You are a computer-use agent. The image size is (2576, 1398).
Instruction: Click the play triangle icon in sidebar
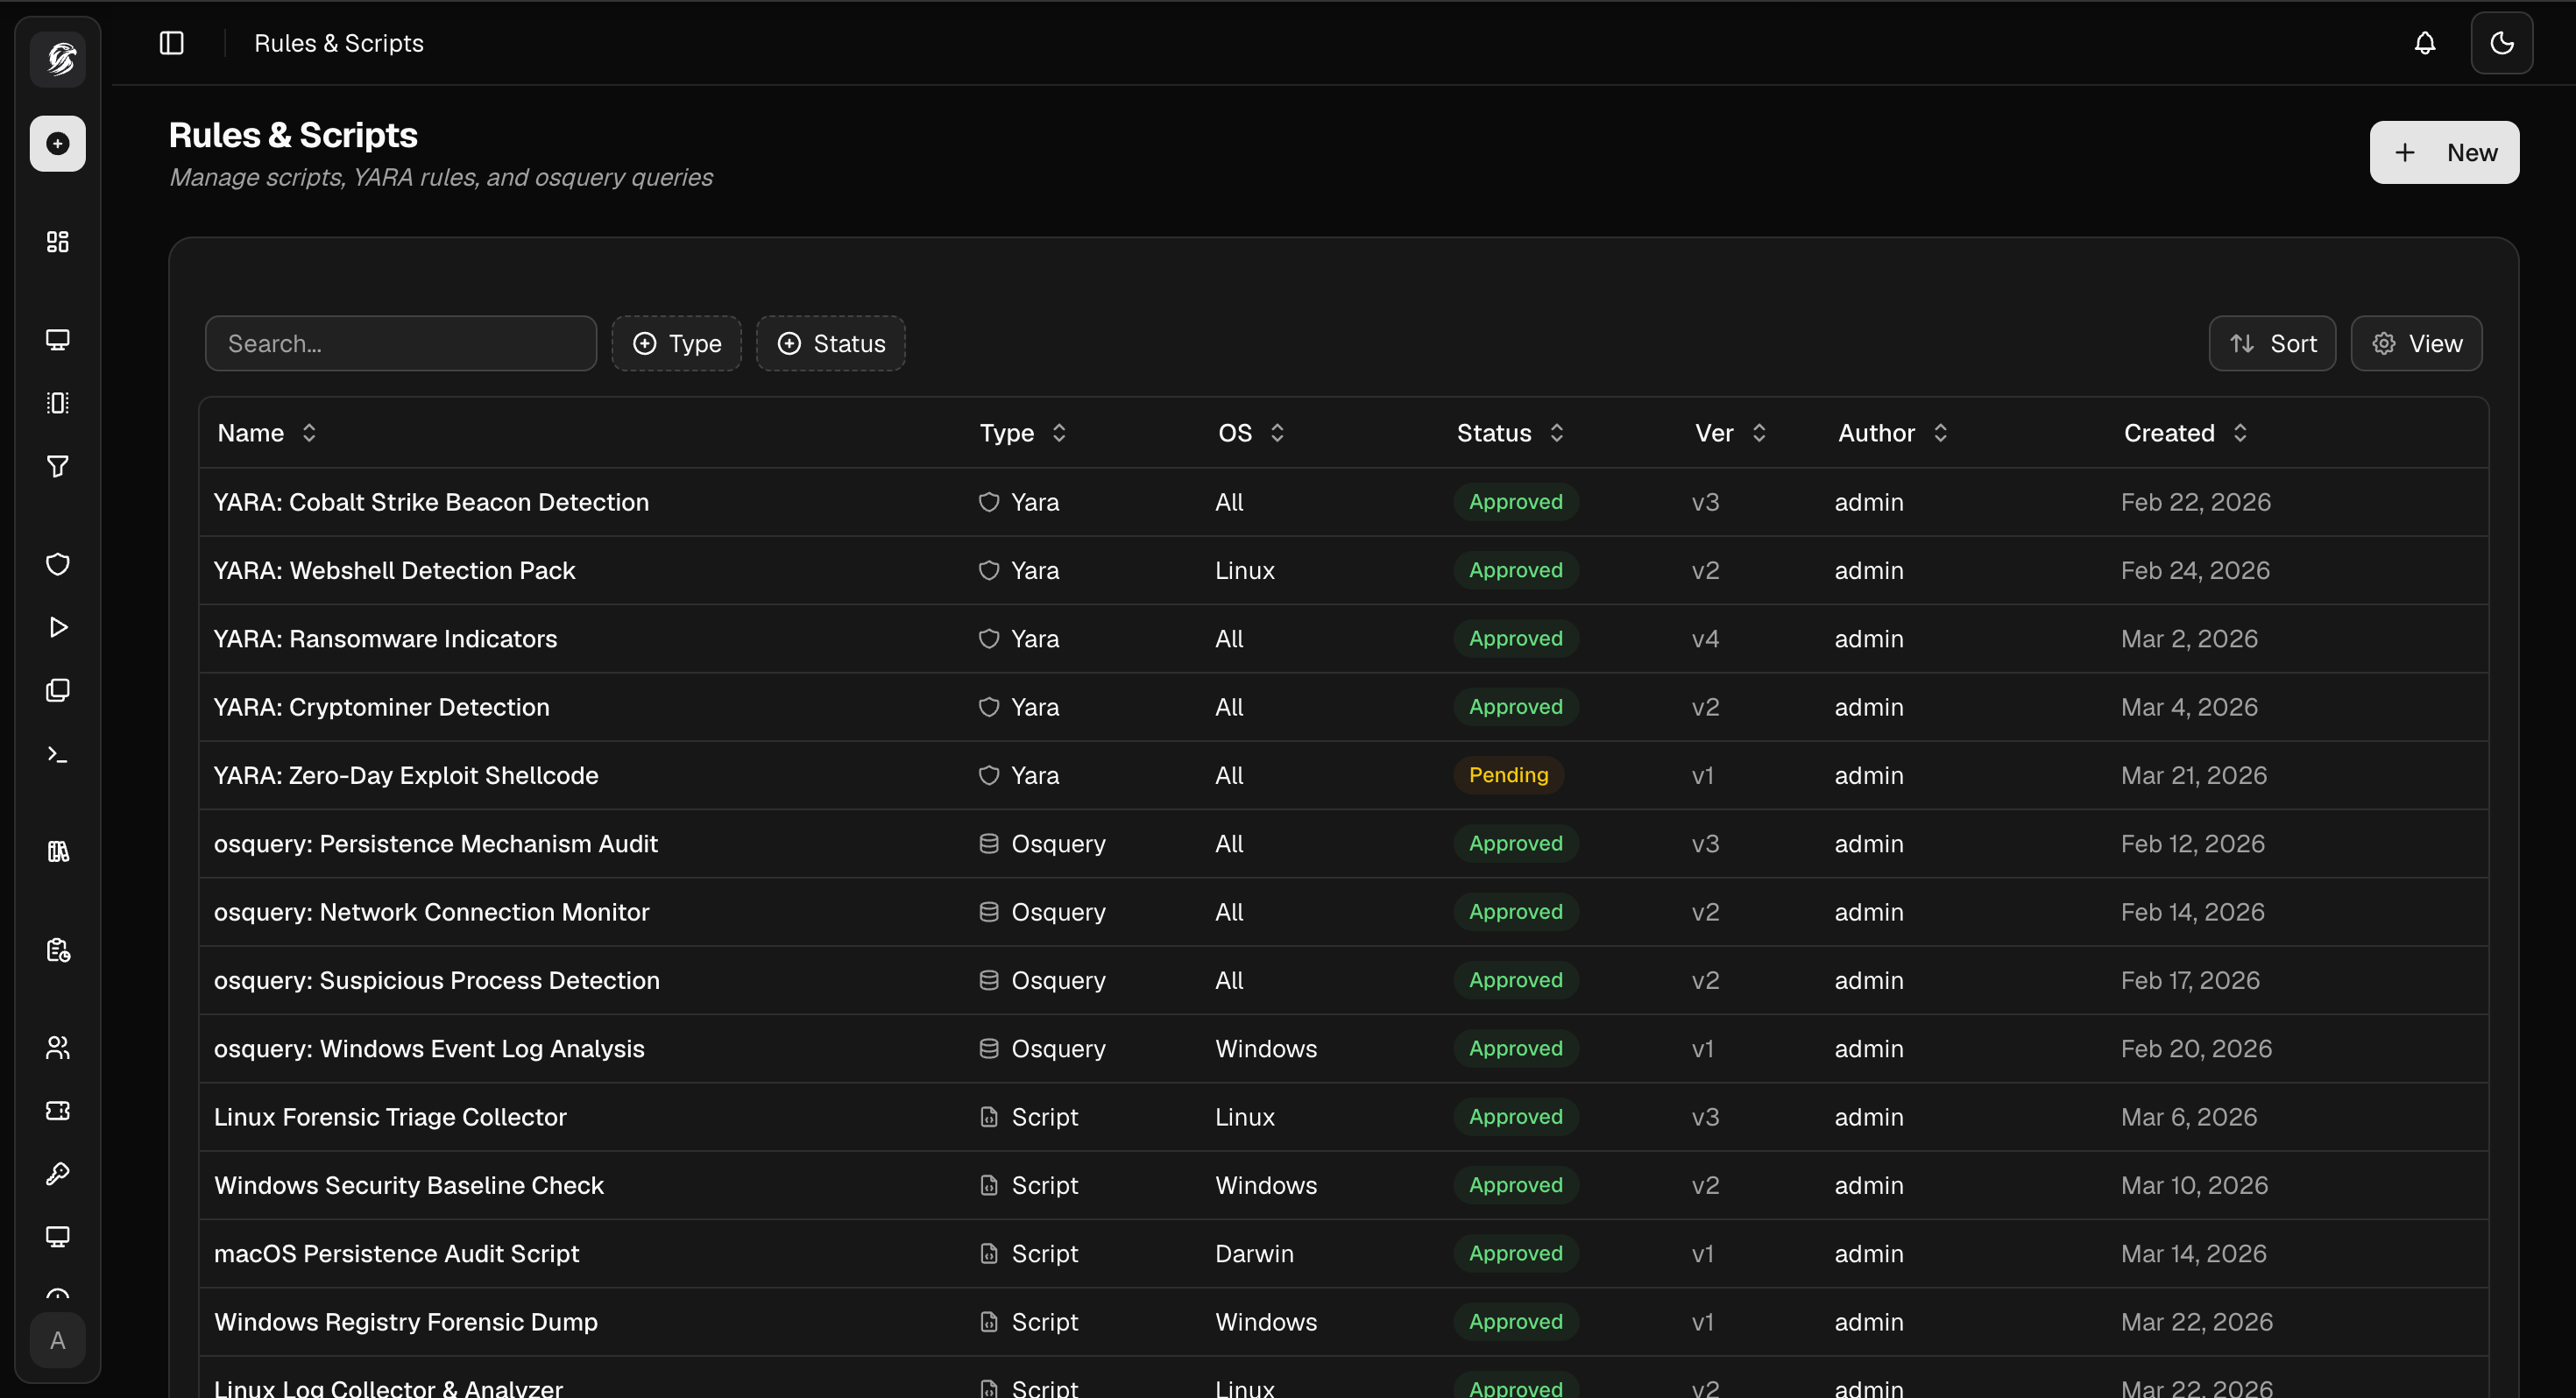click(x=58, y=627)
